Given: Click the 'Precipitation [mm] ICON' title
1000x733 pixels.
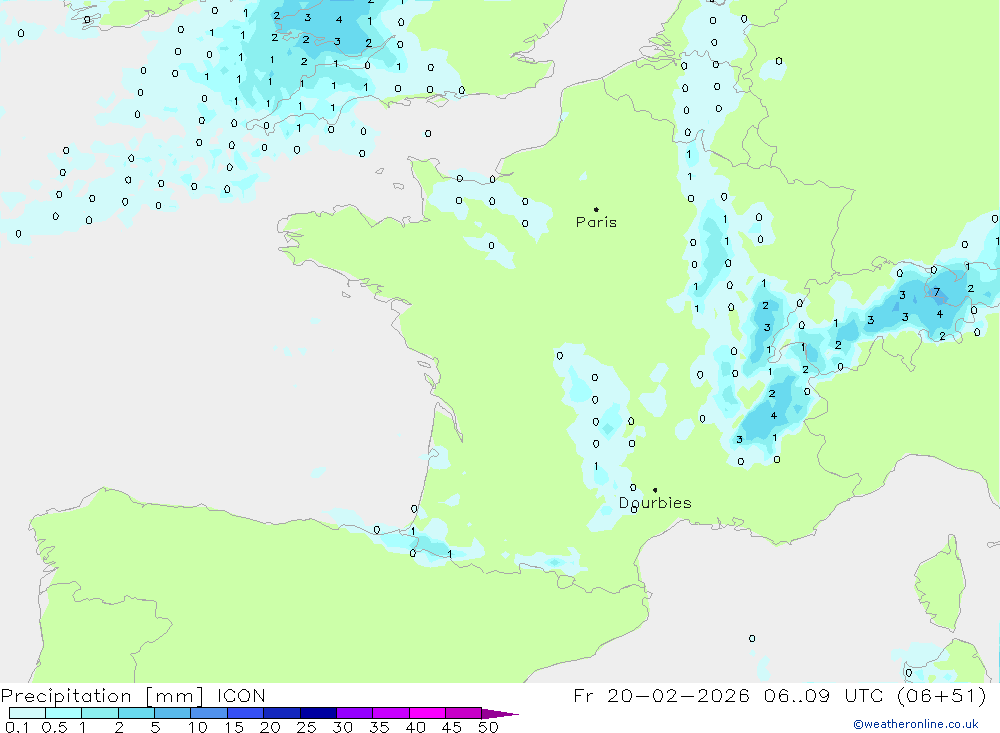Looking at the screenshot, I should pos(133,695).
